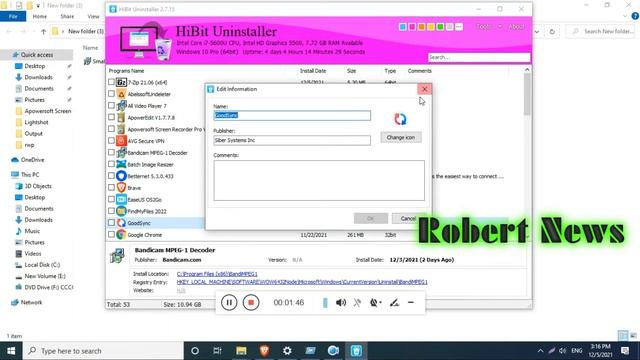This screenshot has width=640, height=360.
Task: Check the Bandicam MPEG-1 Decoder checkbox
Action: tap(111, 152)
